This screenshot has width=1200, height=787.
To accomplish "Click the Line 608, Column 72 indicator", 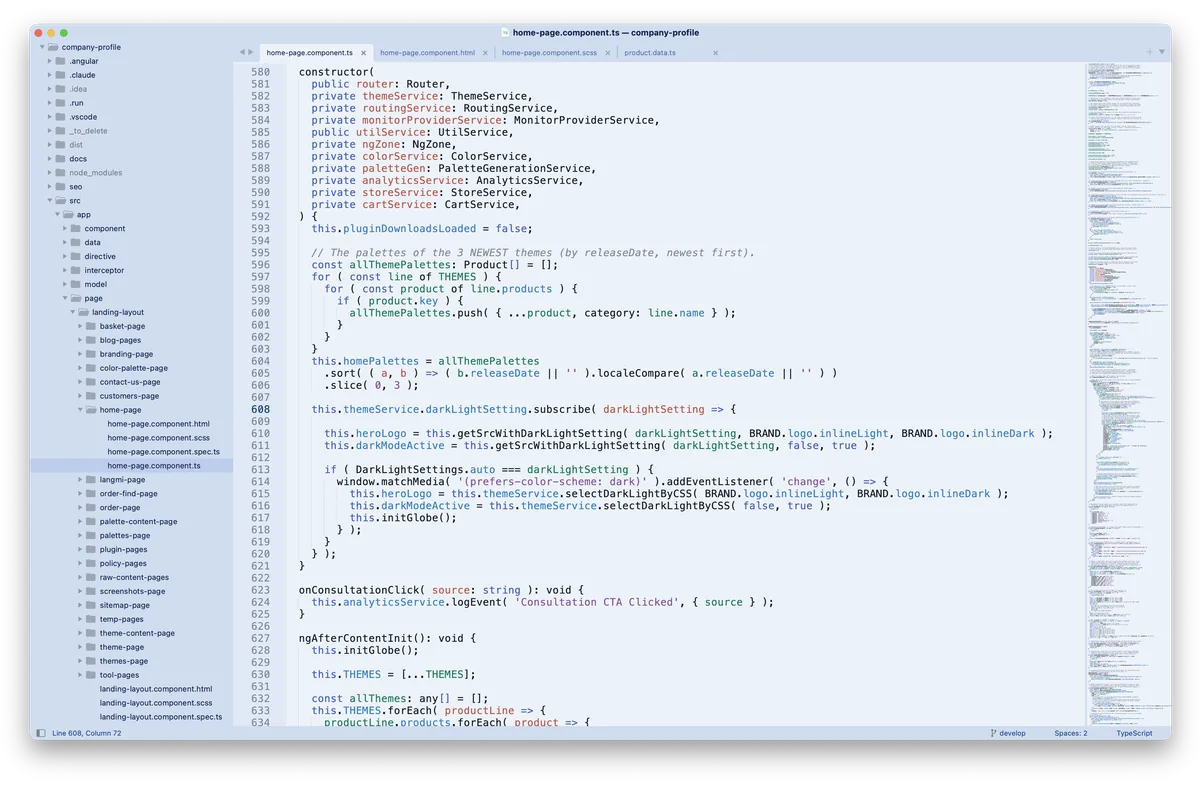I will point(86,733).
